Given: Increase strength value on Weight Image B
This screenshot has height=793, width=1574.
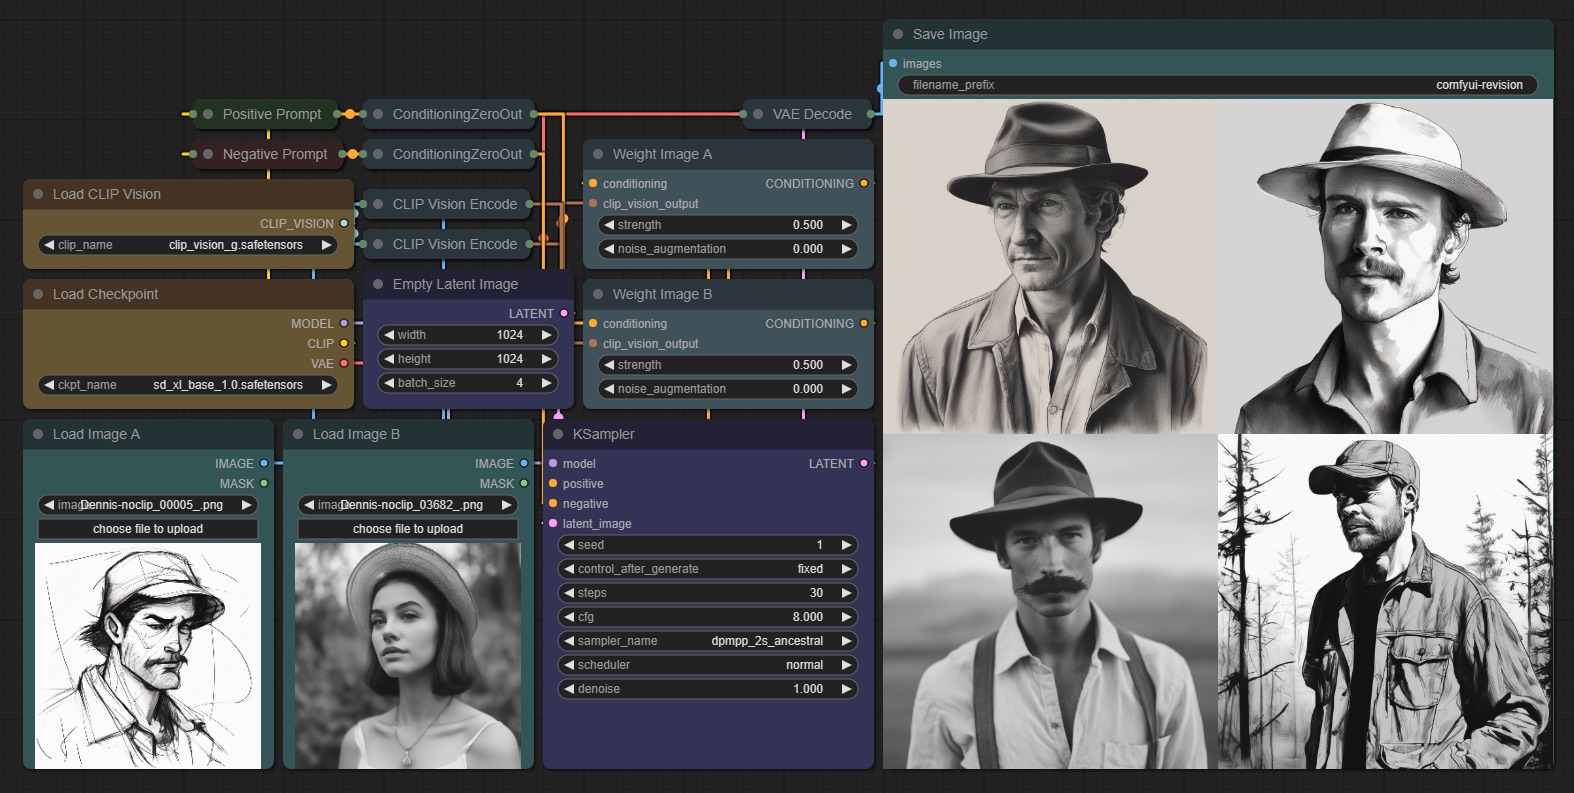Looking at the screenshot, I should point(846,365).
